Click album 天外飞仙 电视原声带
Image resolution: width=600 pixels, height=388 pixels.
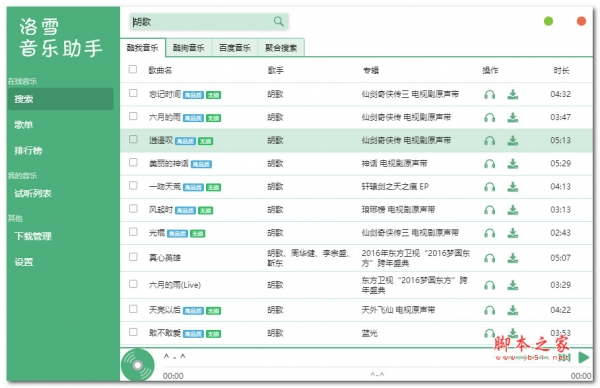398,310
